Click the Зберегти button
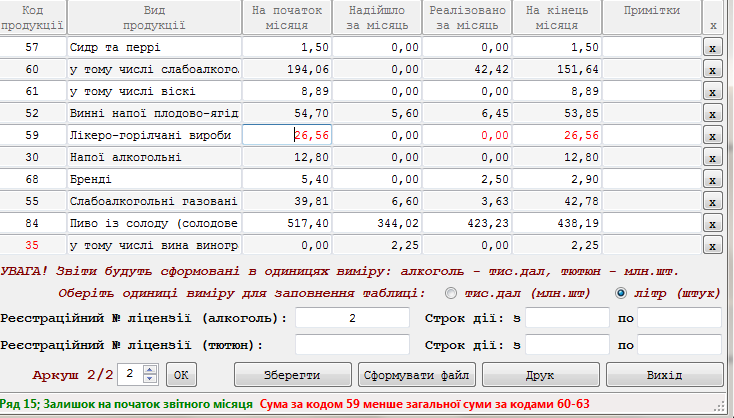 [x=292, y=375]
